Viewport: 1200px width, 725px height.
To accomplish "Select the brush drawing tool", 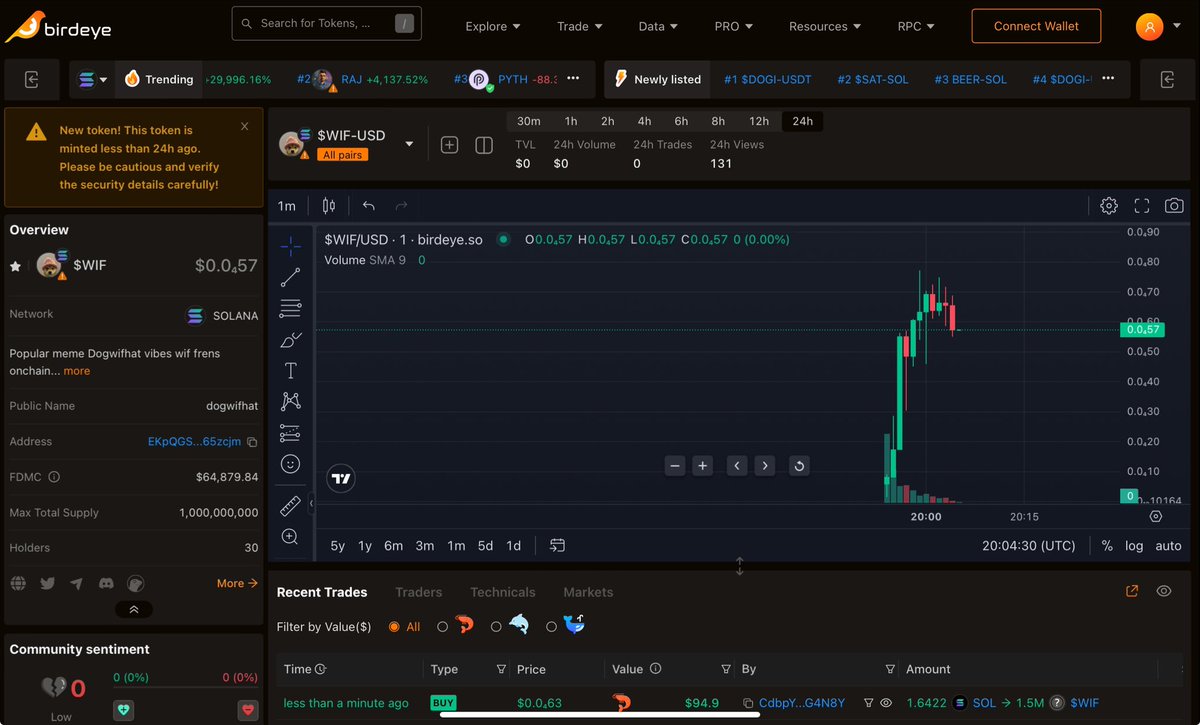I will 290,339.
